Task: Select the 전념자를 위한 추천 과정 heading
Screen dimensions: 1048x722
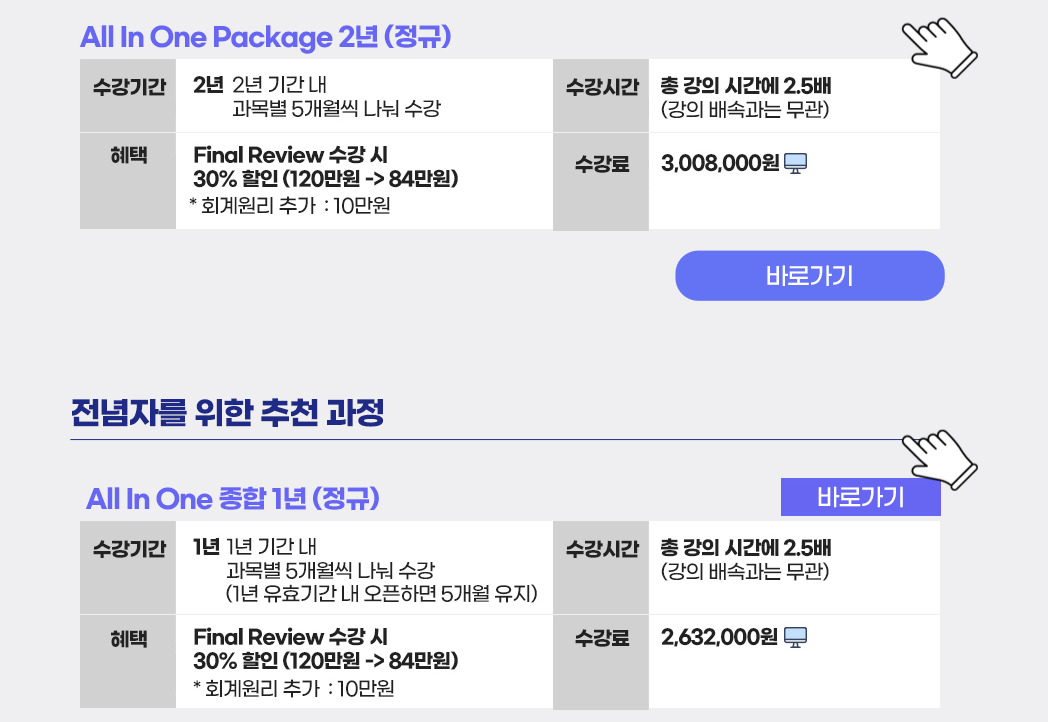Action: pyautogui.click(x=227, y=412)
